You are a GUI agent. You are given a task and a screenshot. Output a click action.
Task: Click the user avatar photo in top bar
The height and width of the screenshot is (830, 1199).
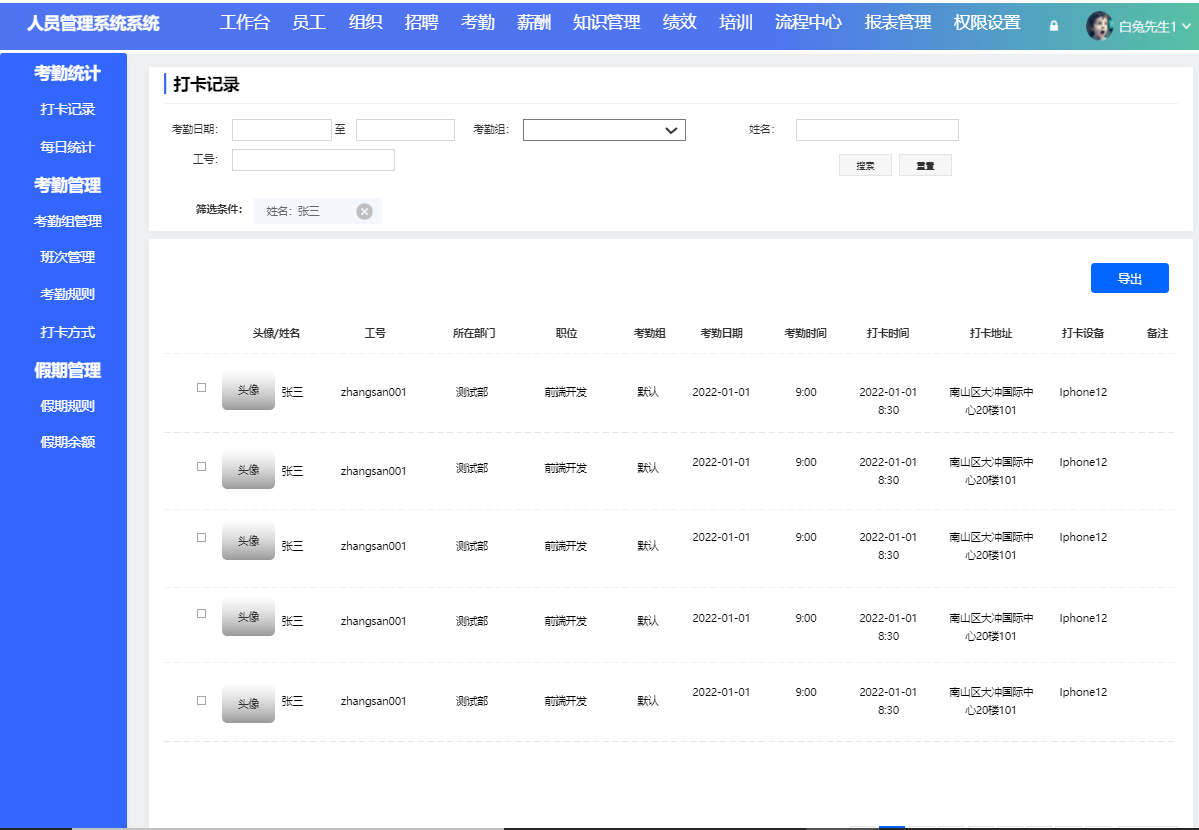[x=1100, y=27]
